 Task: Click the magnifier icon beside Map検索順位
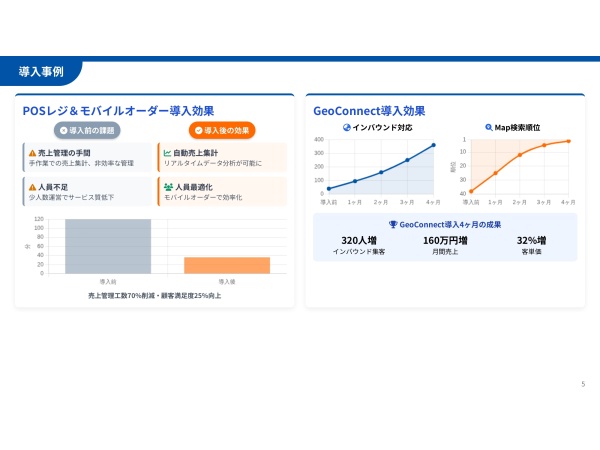click(489, 127)
